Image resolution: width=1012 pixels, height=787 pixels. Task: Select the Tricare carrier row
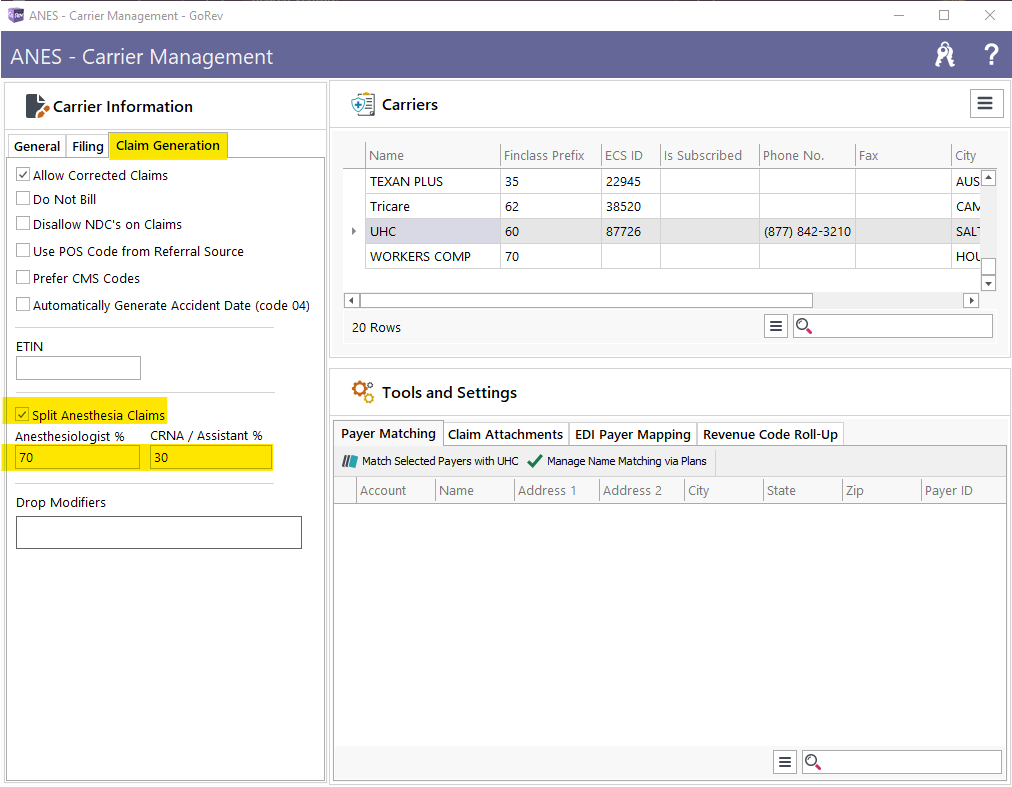click(x=673, y=207)
